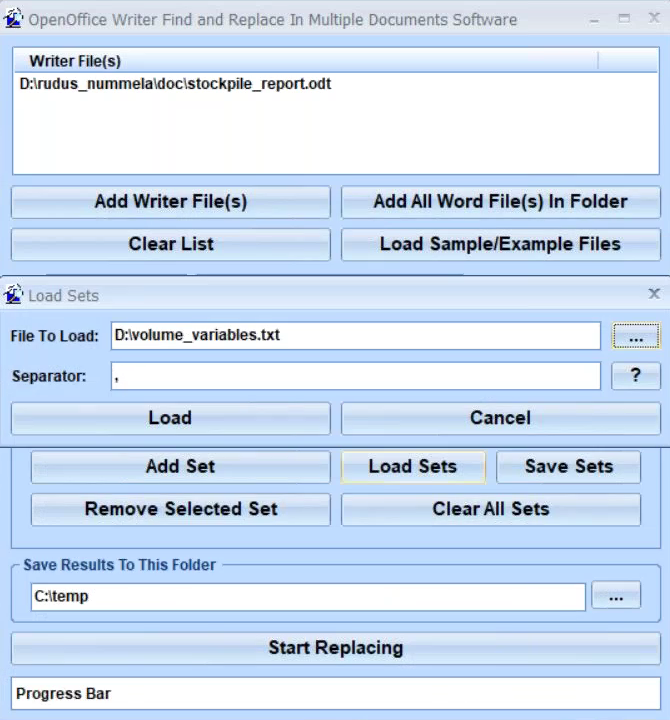Image resolution: width=670 pixels, height=720 pixels.
Task: Click the main window application icon
Action: pyautogui.click(x=13, y=19)
